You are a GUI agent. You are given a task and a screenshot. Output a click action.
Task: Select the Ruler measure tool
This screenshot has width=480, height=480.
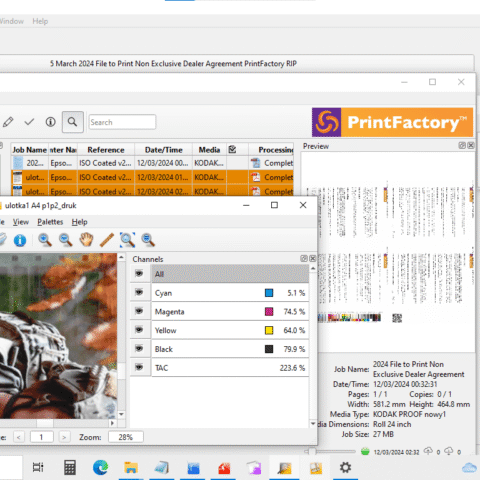[x=107, y=240]
